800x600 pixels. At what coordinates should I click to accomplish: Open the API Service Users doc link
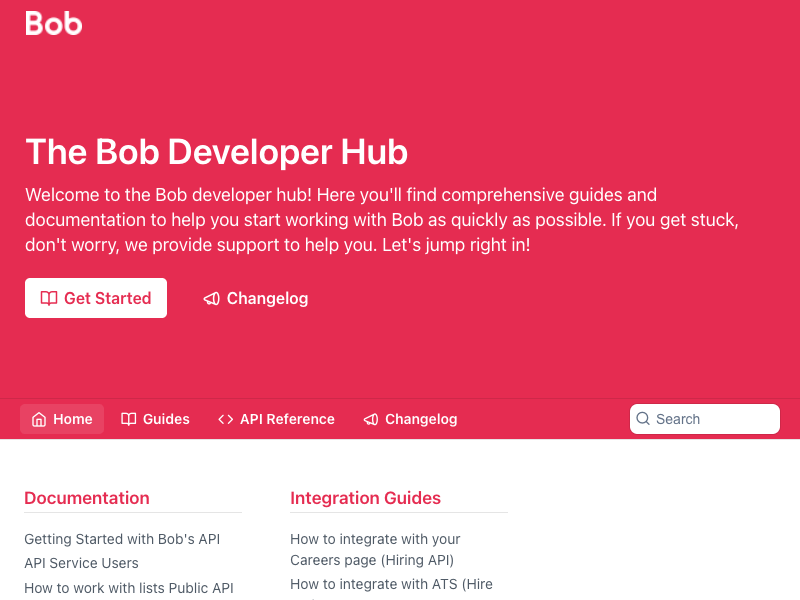(x=81, y=563)
